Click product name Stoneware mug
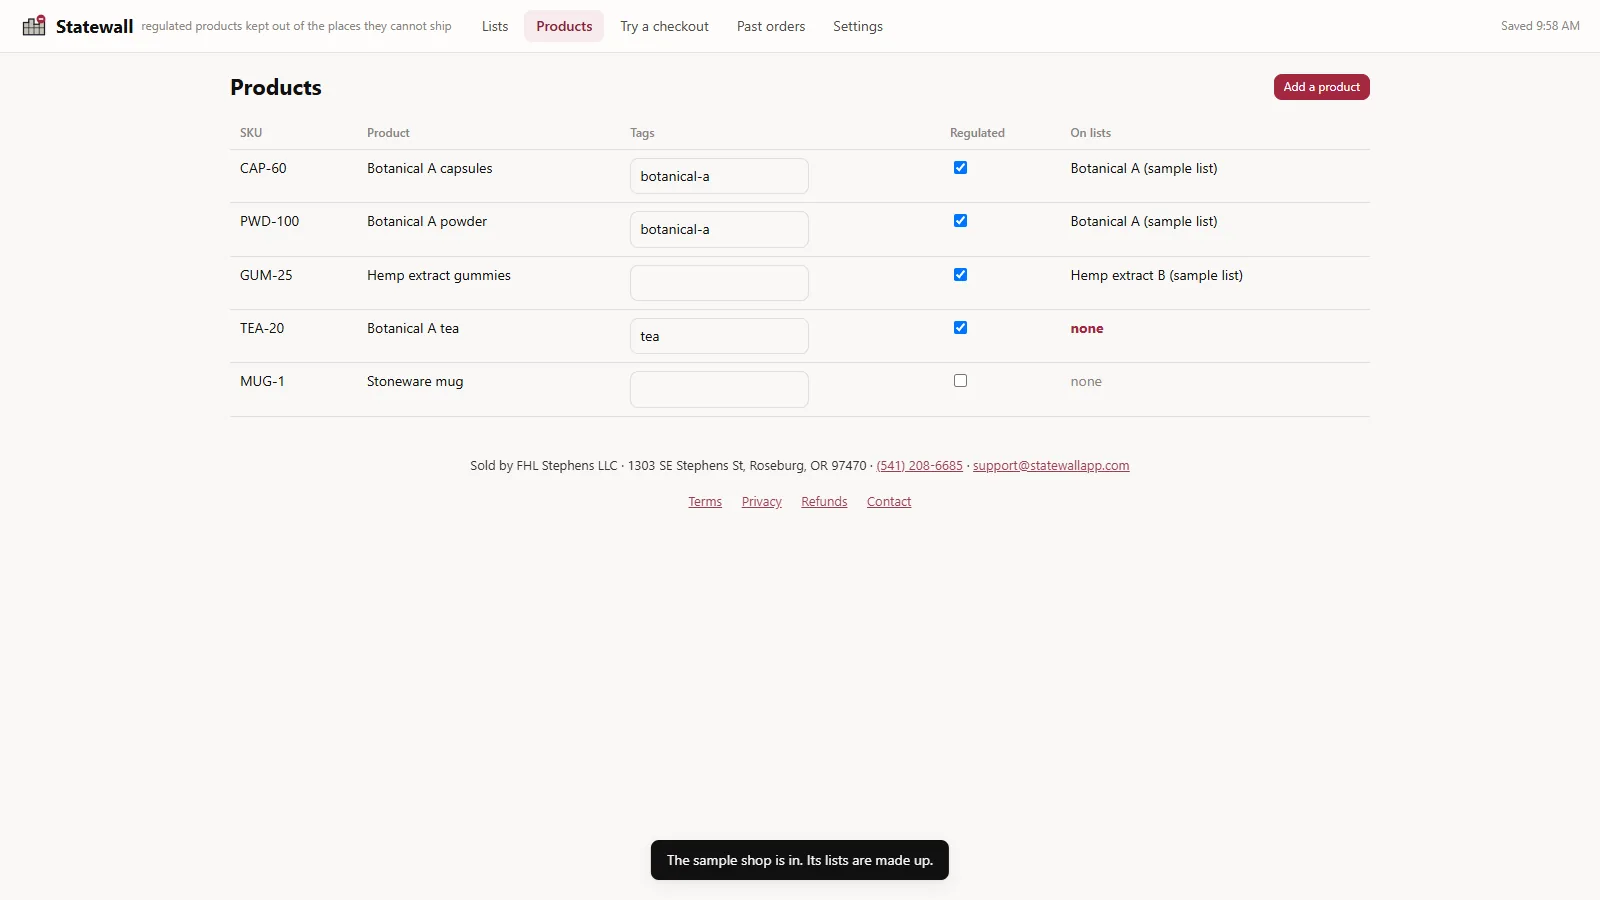 pyautogui.click(x=415, y=381)
